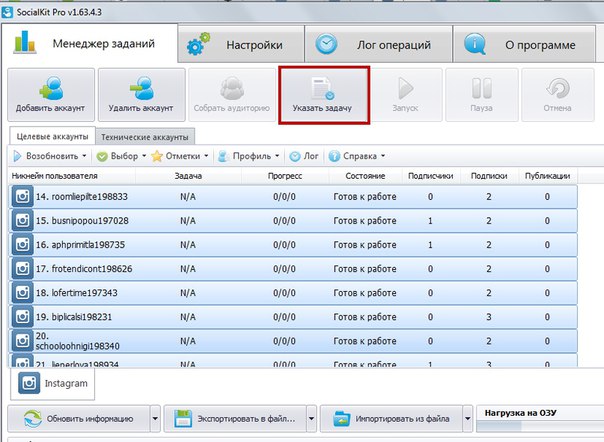Click the Обновить информацию refresh button
Image resolution: width=604 pixels, height=442 pixels.
click(x=79, y=418)
